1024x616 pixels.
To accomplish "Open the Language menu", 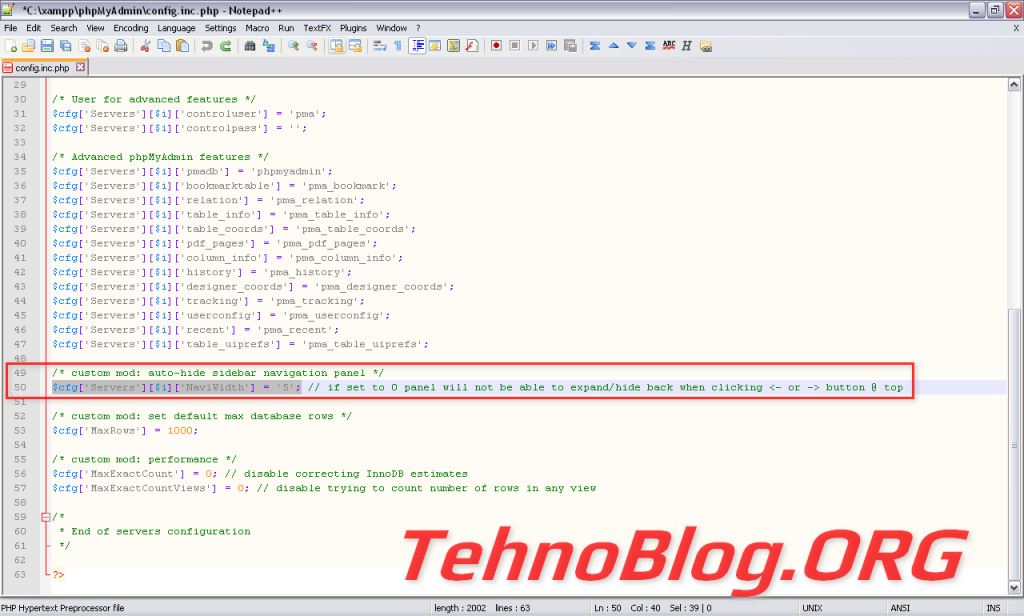I will click(x=176, y=28).
